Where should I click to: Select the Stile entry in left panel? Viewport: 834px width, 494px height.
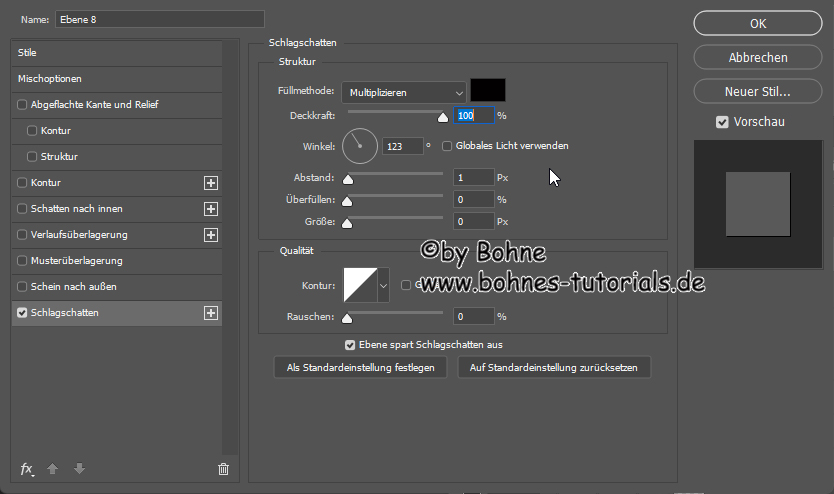[28, 52]
